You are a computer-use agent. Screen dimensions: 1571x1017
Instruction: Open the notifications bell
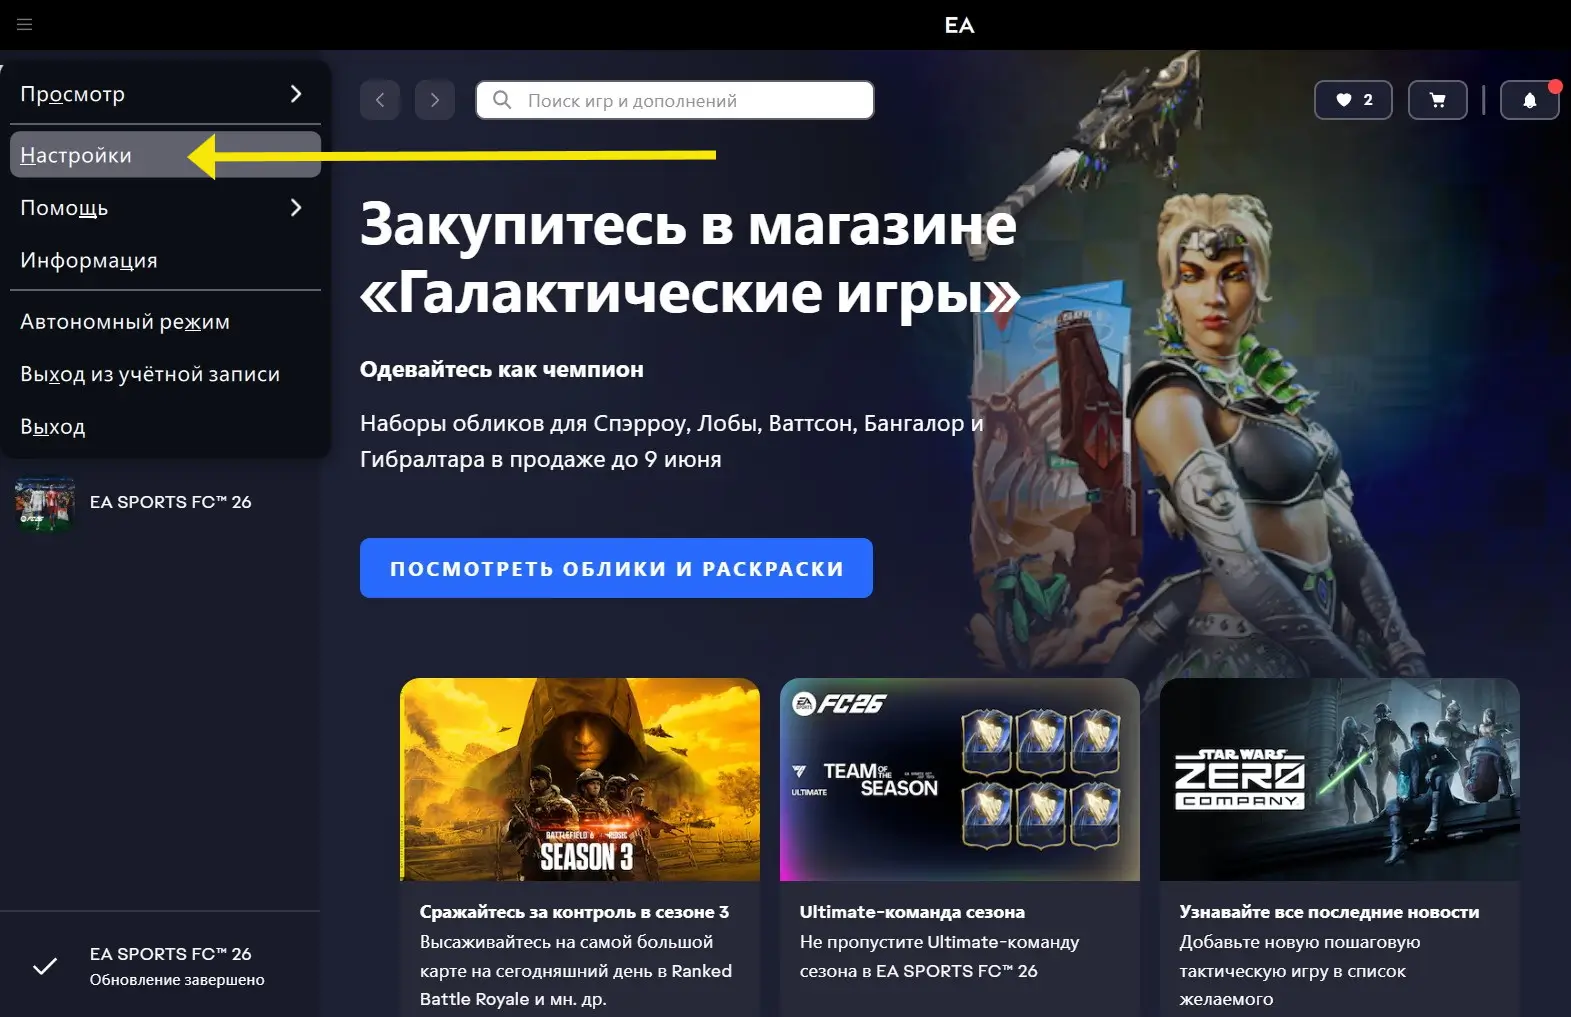(1530, 100)
